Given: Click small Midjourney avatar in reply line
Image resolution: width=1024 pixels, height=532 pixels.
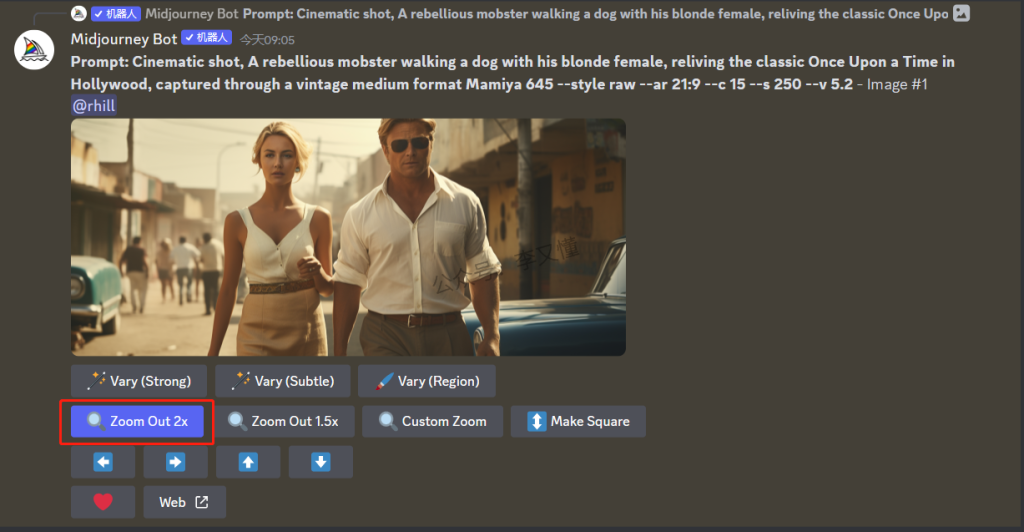Looking at the screenshot, I should click(x=79, y=13).
